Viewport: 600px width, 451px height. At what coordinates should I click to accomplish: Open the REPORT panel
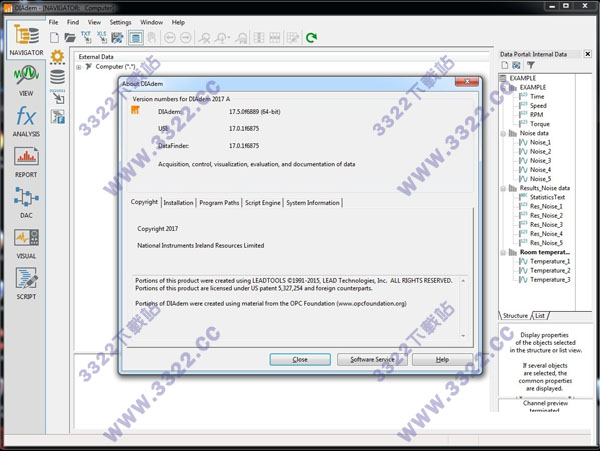tap(26, 162)
